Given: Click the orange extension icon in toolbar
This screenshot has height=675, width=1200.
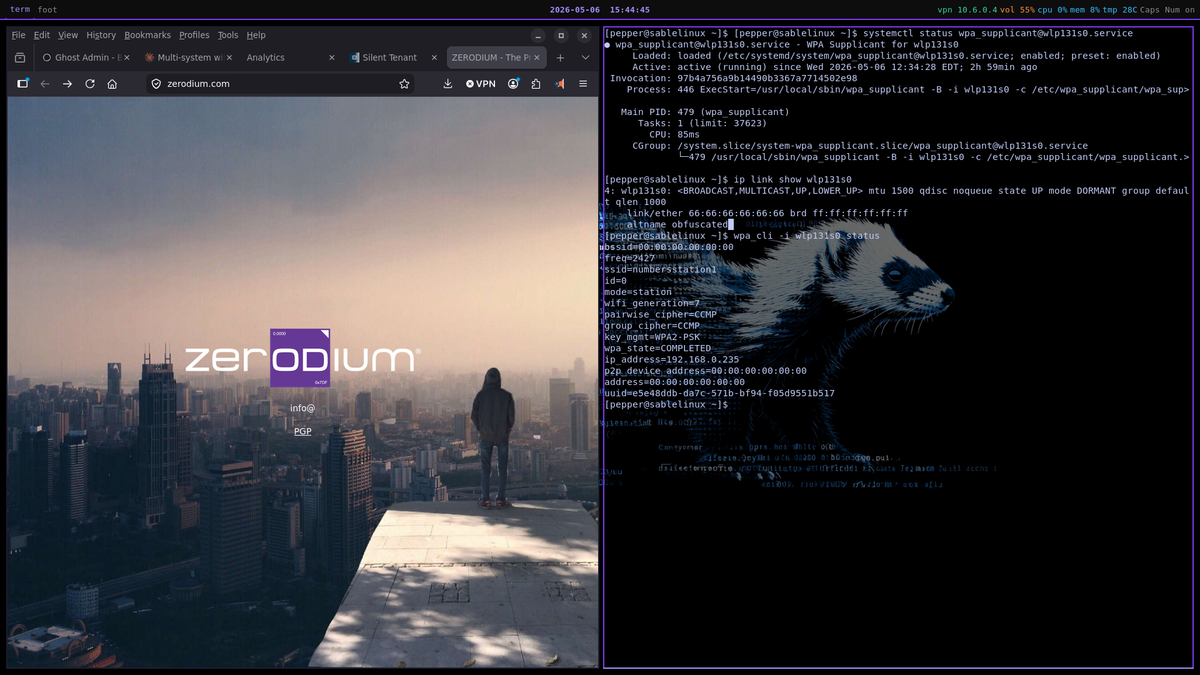Looking at the screenshot, I should point(560,84).
